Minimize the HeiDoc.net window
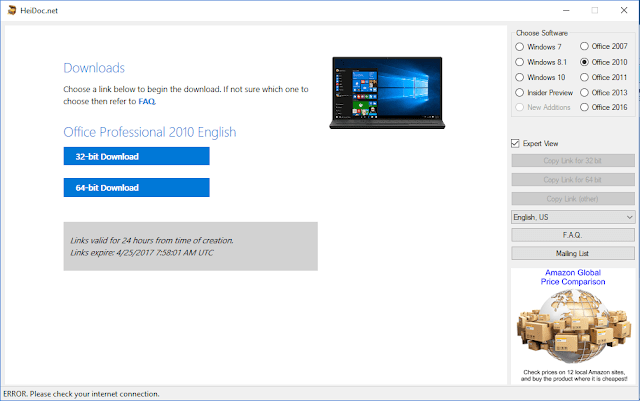This screenshot has width=640, height=401. [566, 10]
